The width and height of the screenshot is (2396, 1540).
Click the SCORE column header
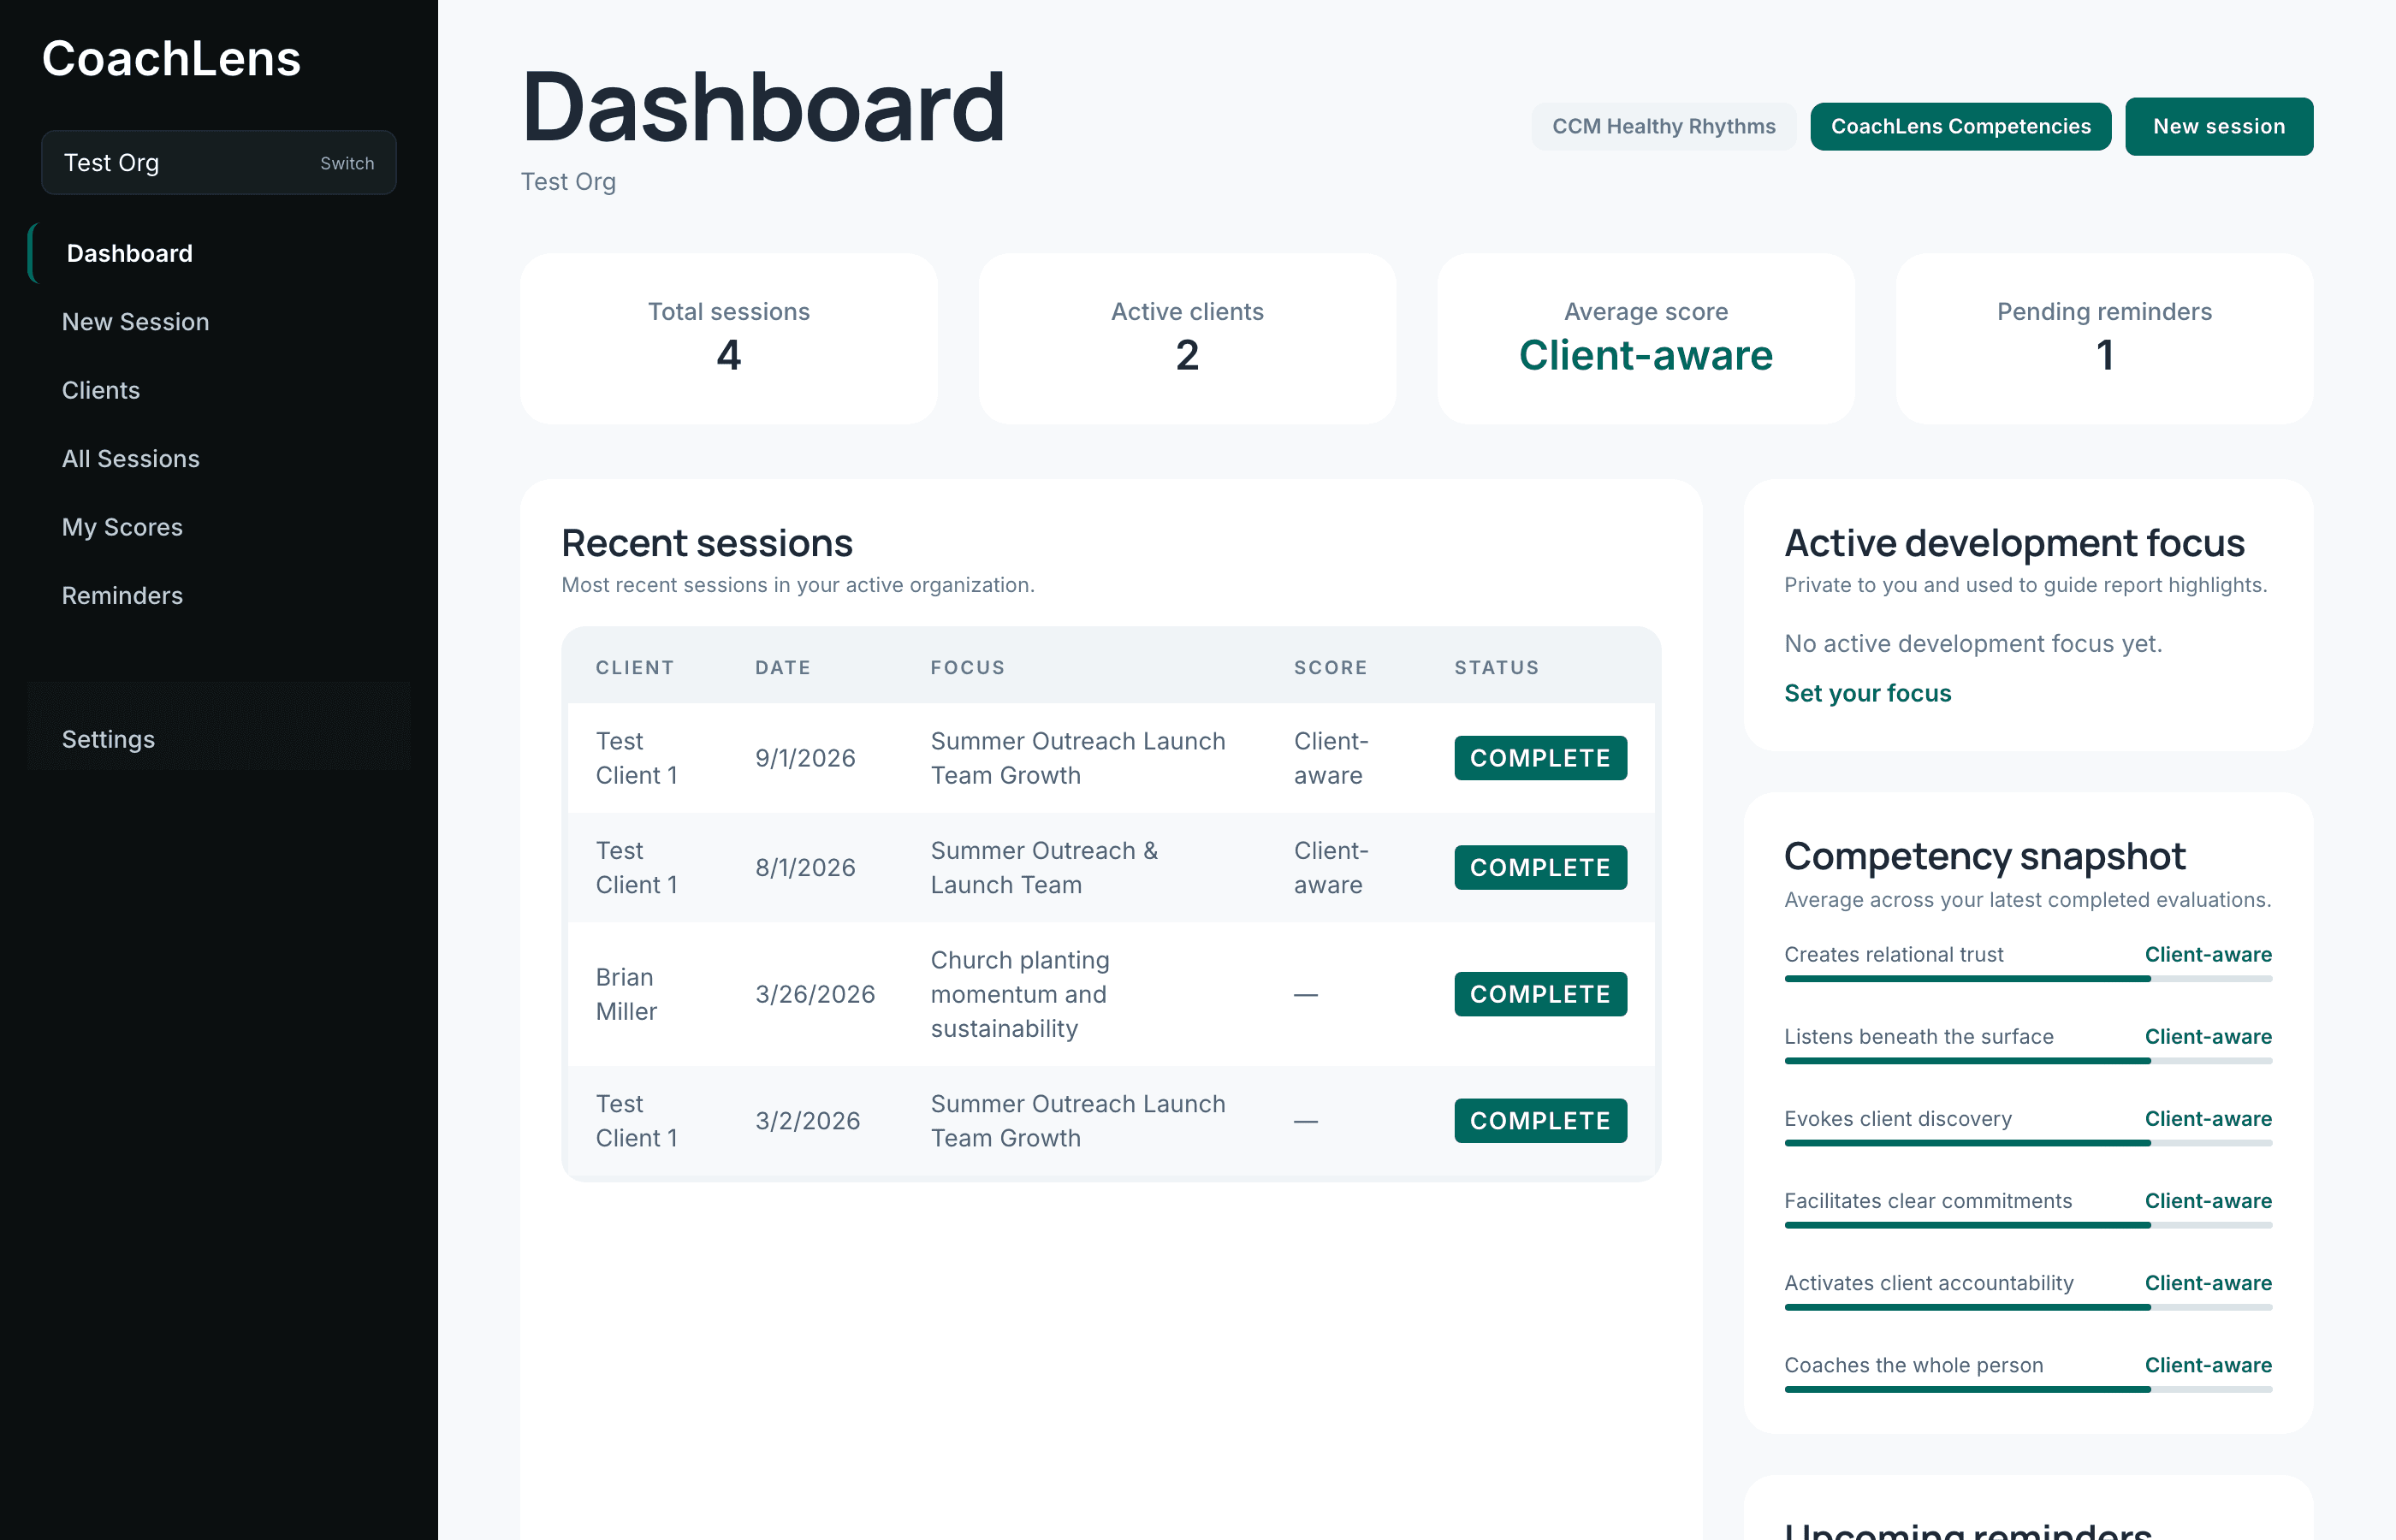click(1330, 667)
